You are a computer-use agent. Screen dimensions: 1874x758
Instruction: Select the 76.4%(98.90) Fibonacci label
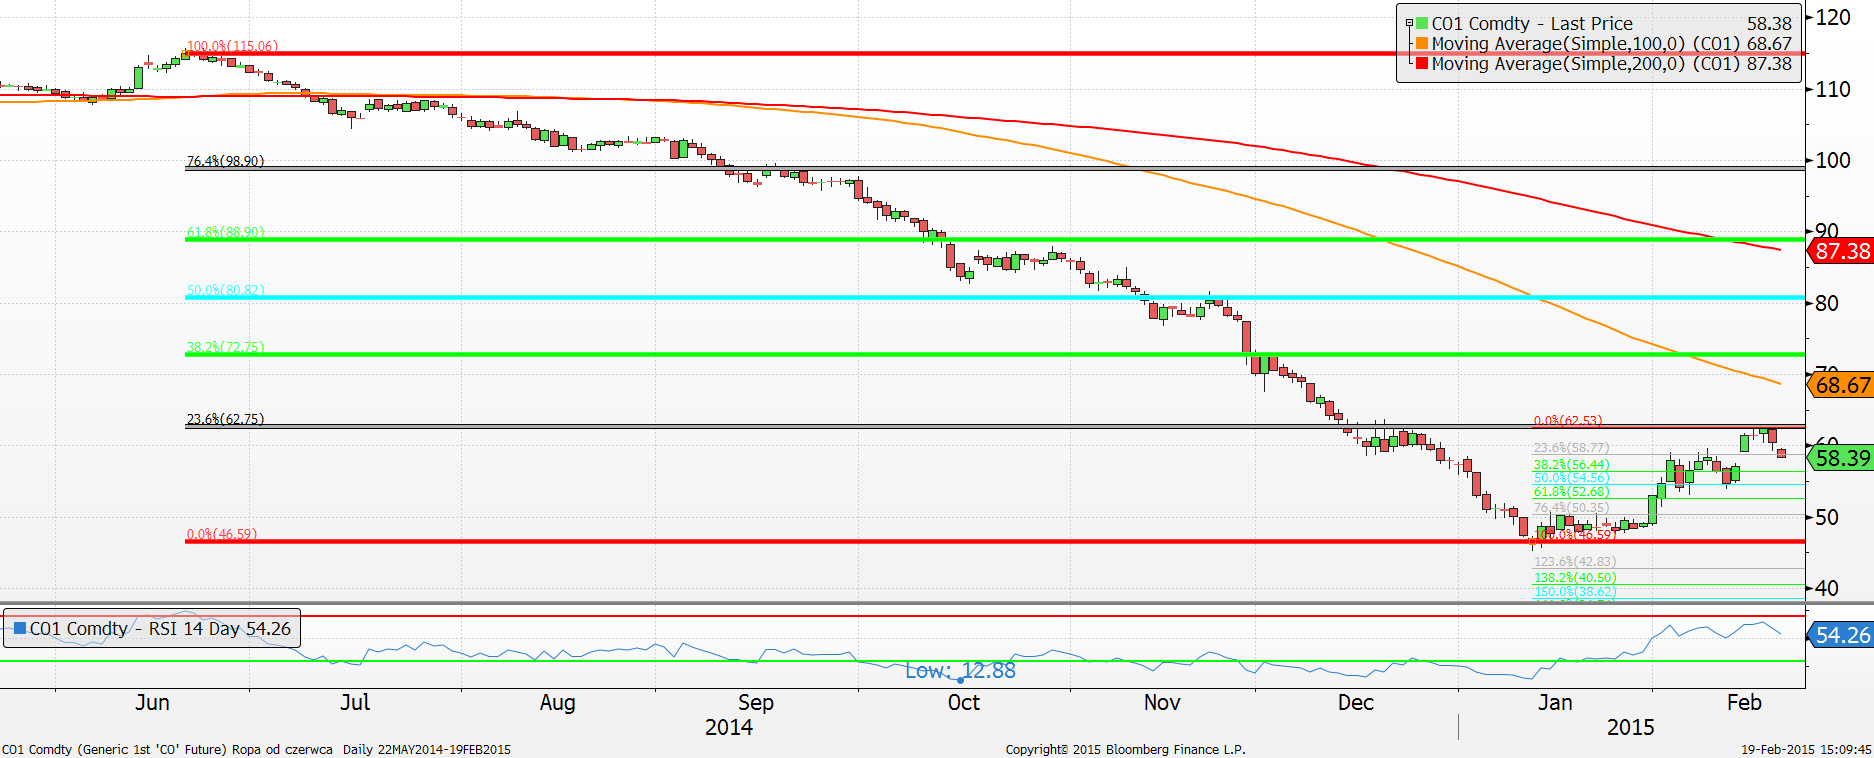coord(225,161)
